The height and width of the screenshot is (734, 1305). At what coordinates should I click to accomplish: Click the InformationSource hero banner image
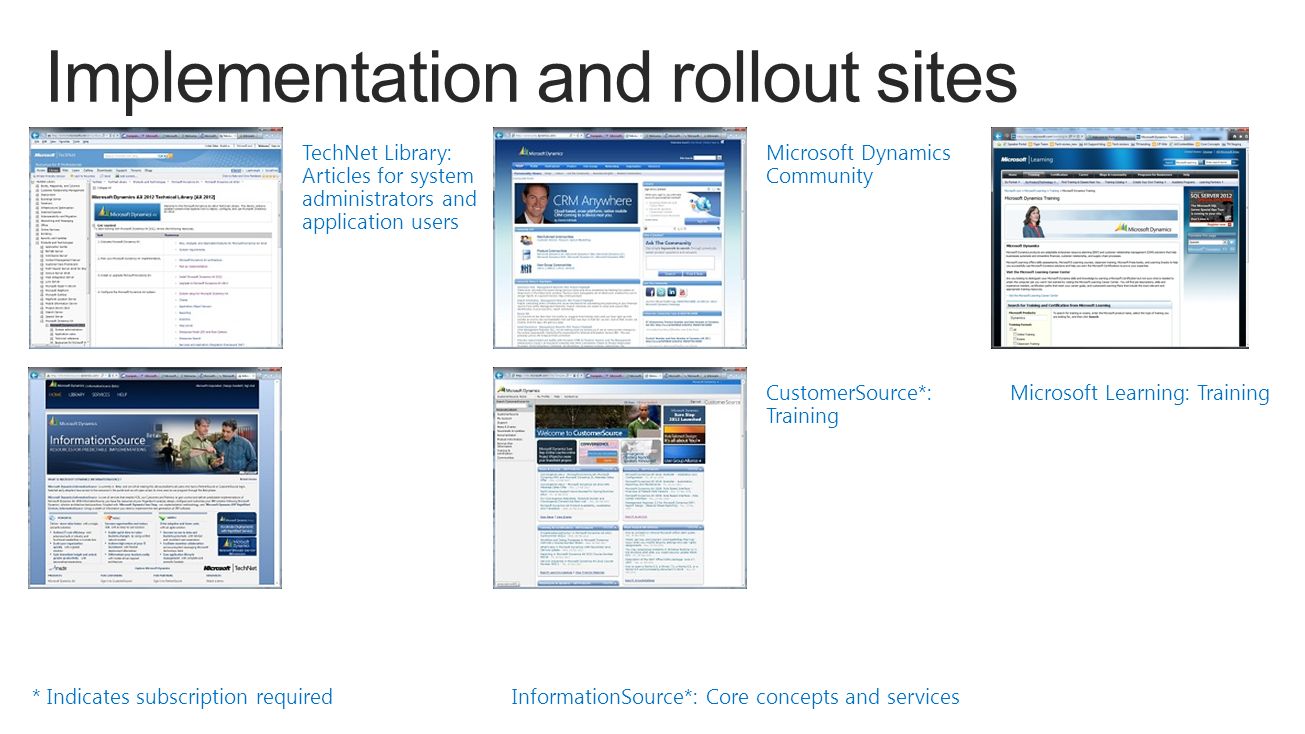[152, 444]
